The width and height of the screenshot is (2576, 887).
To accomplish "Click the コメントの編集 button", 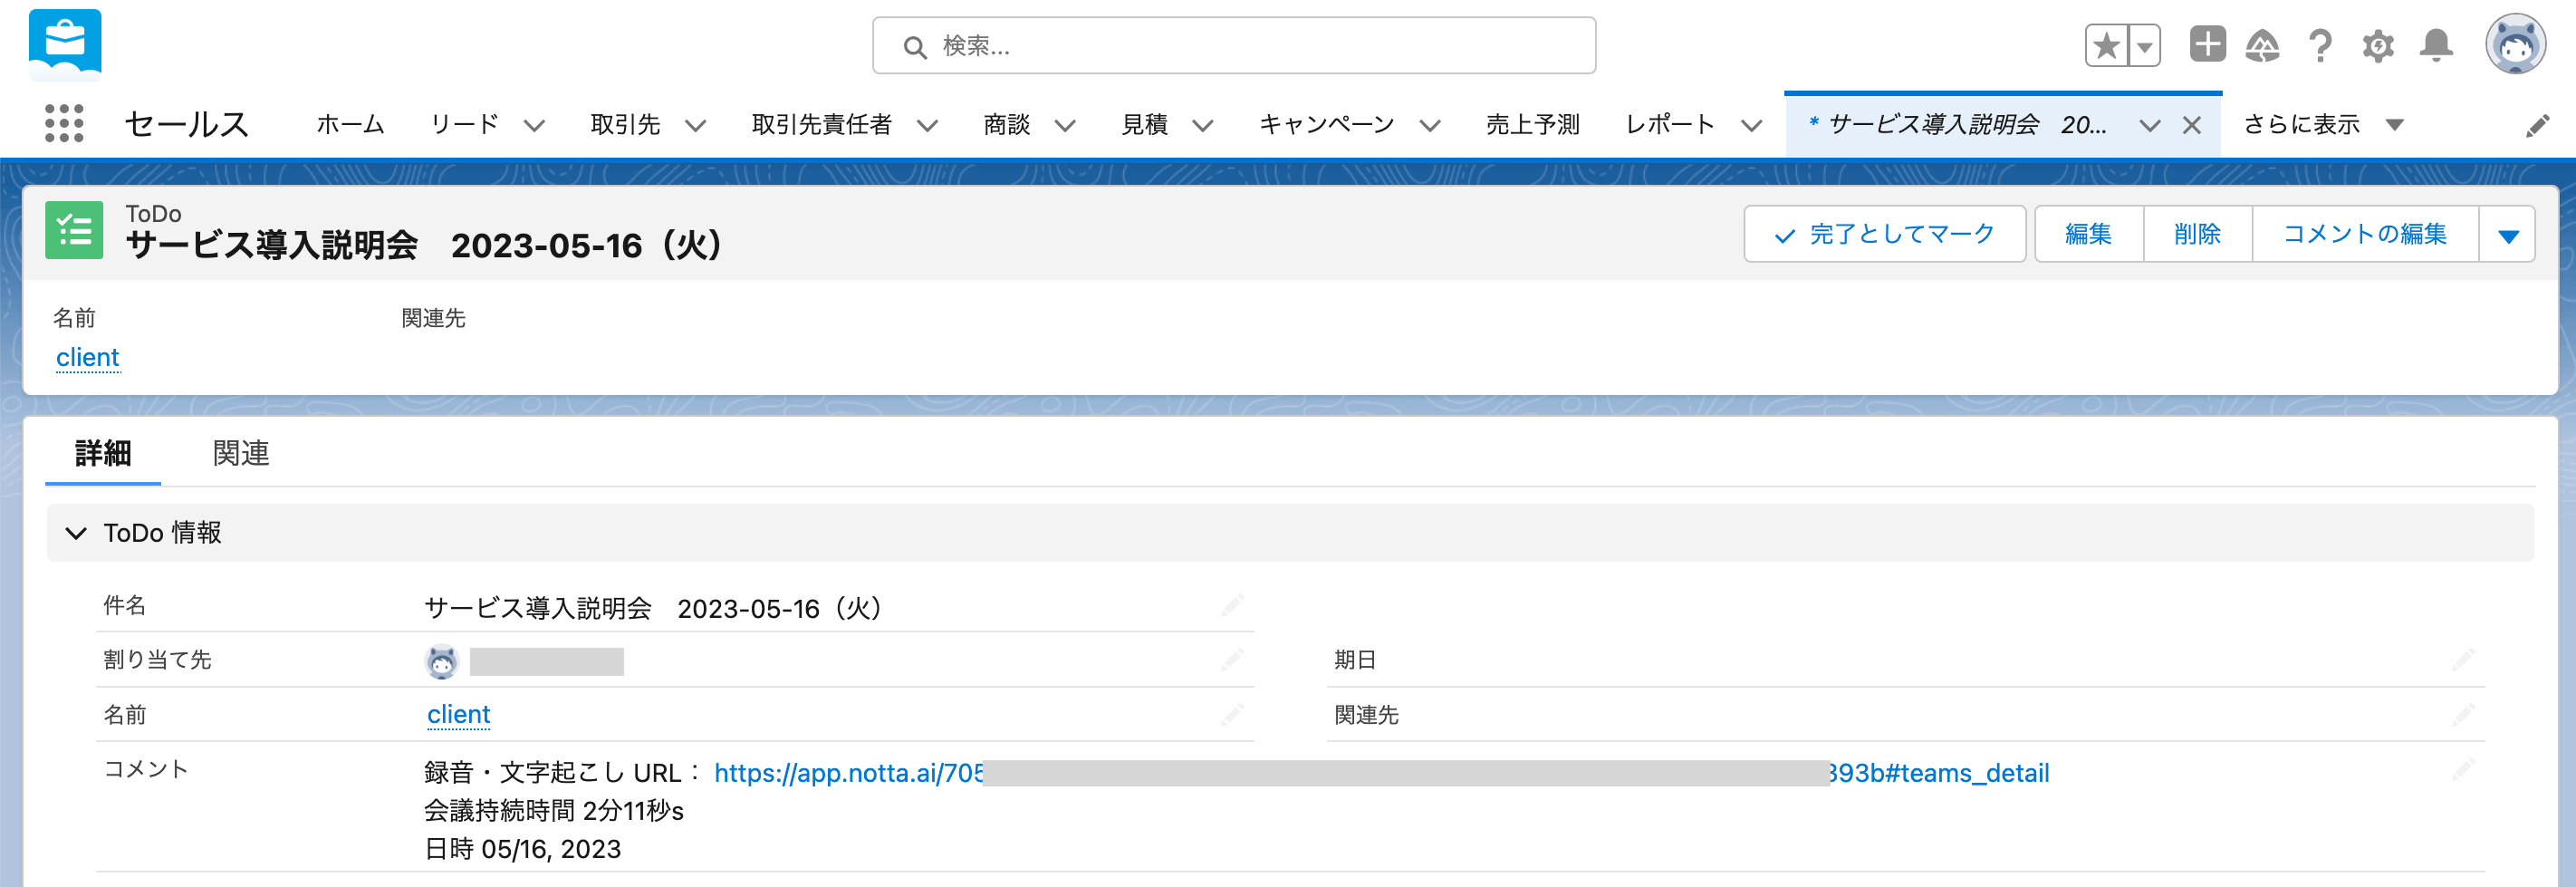I will (2364, 234).
